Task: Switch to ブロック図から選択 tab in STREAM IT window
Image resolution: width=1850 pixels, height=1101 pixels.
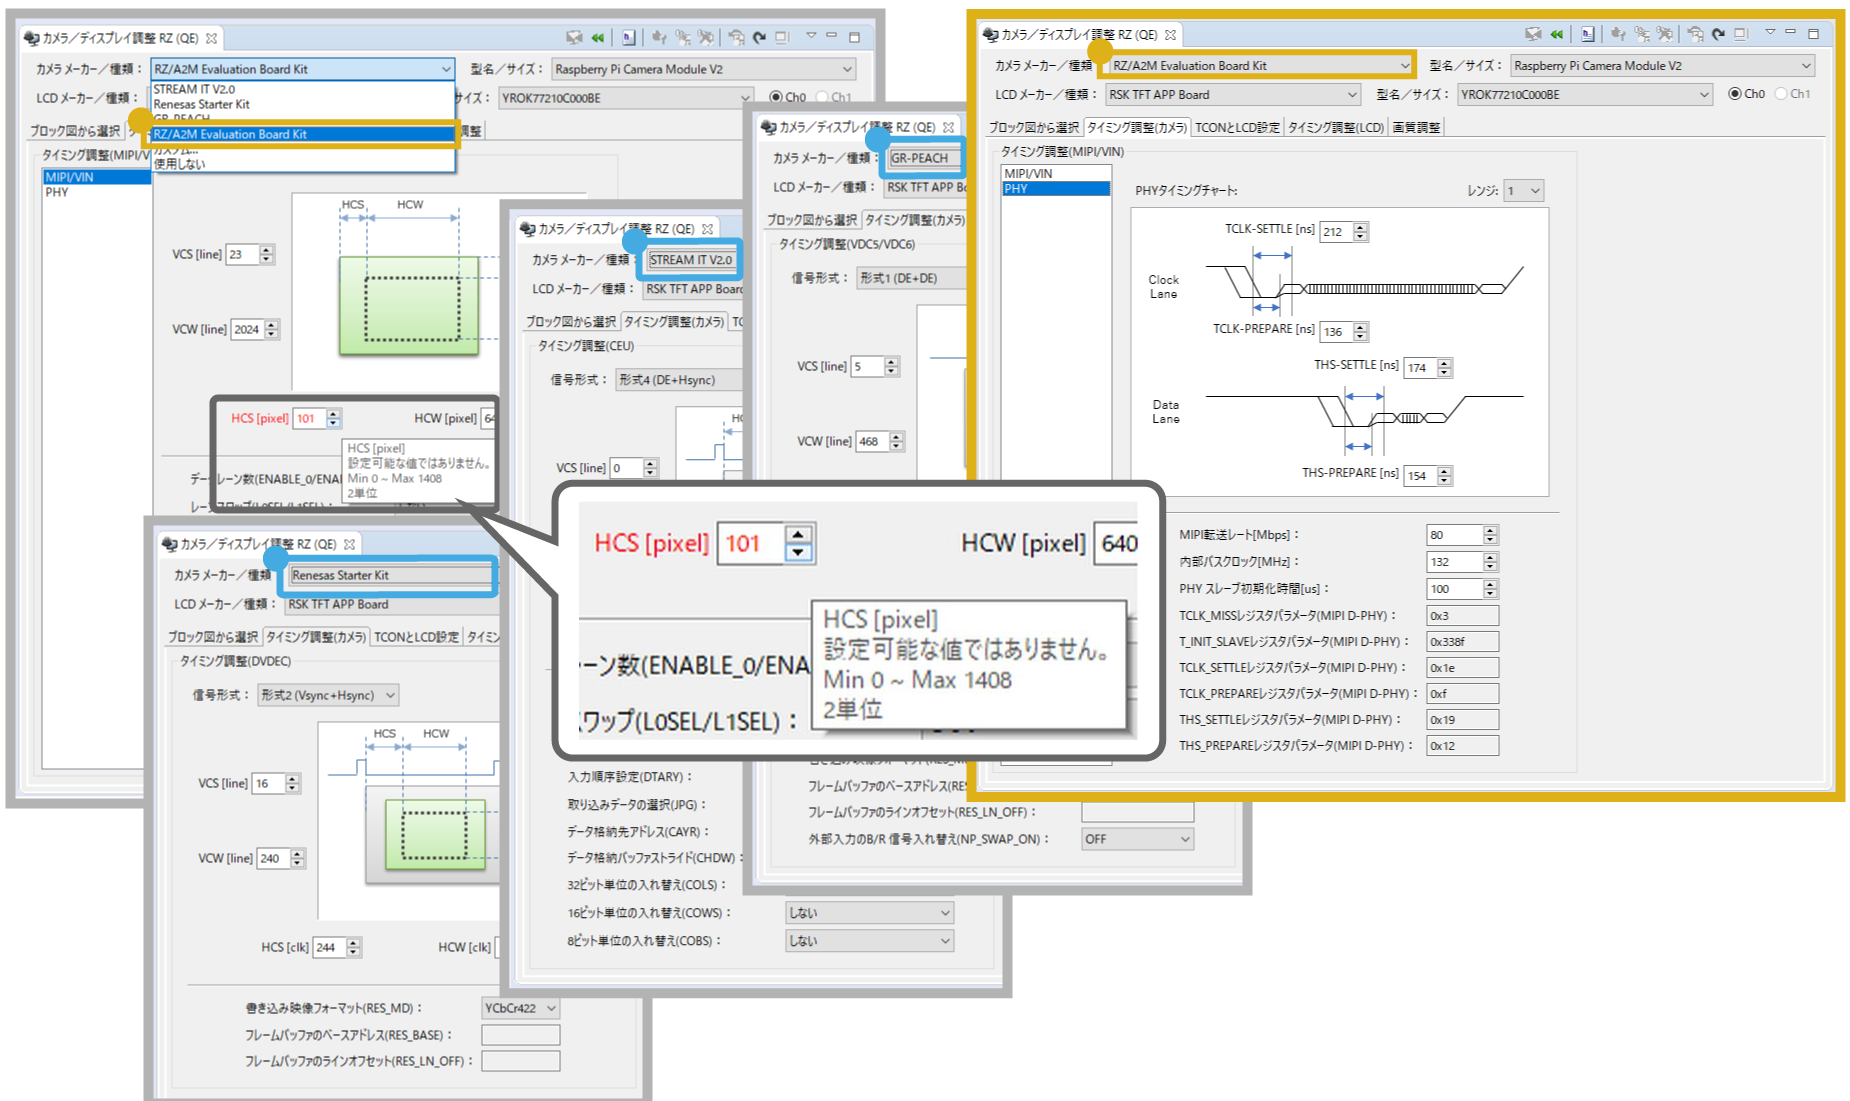Action: point(570,322)
